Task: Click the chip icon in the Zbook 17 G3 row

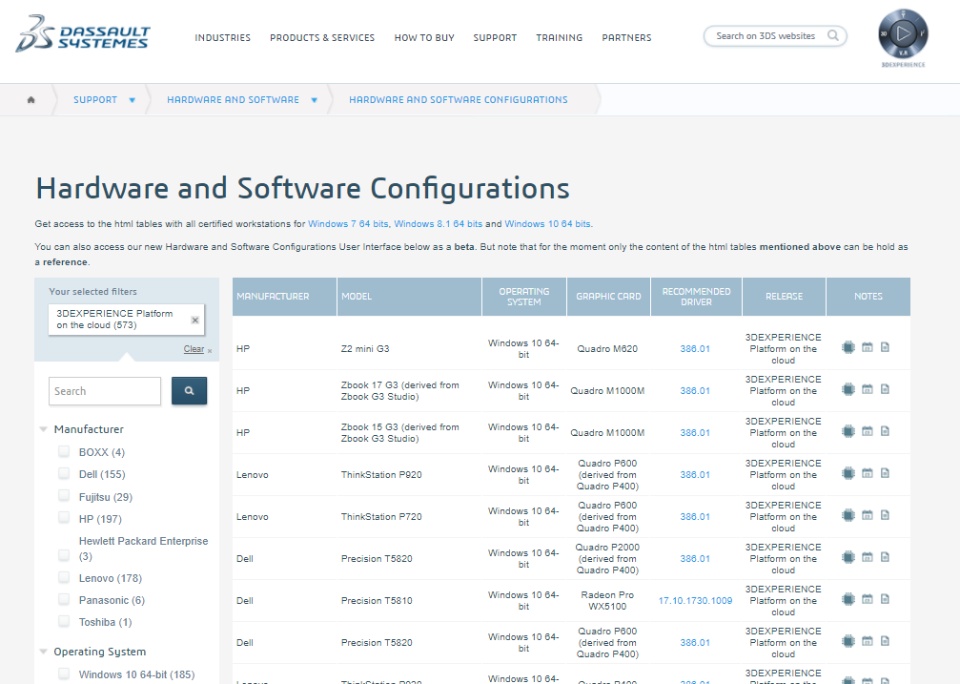Action: (x=848, y=389)
